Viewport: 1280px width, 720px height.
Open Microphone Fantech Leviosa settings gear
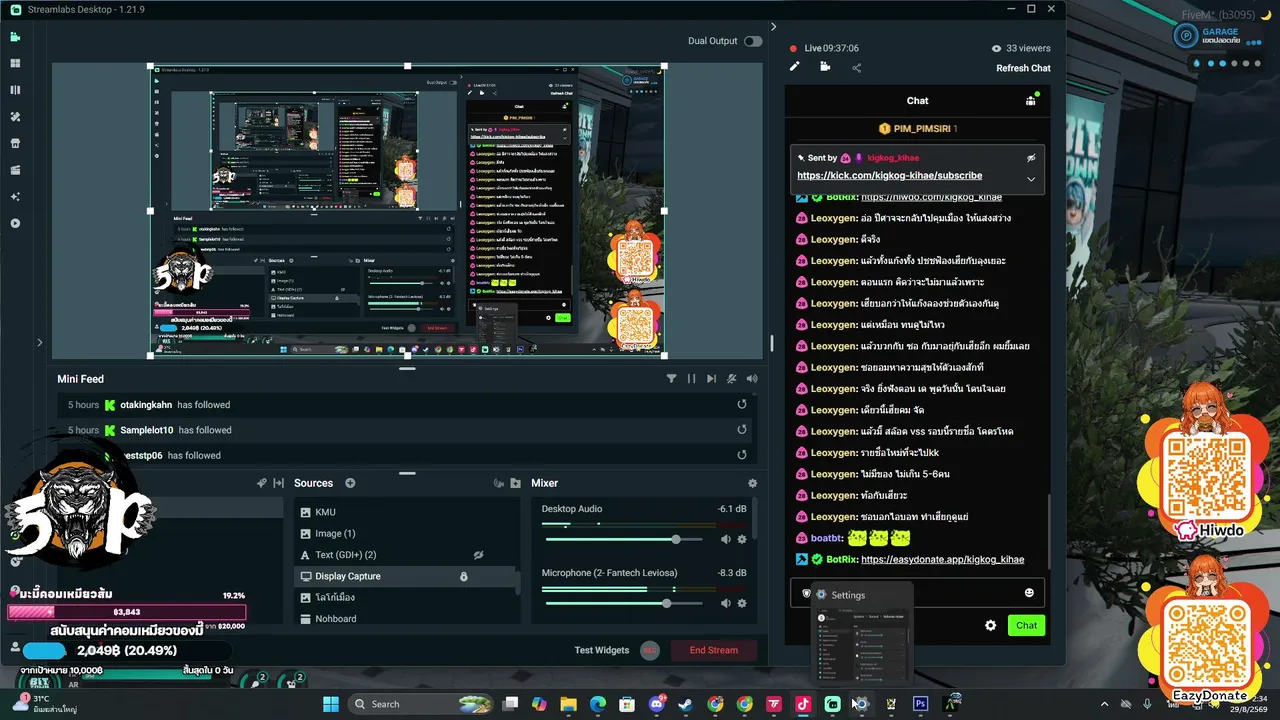(742, 603)
